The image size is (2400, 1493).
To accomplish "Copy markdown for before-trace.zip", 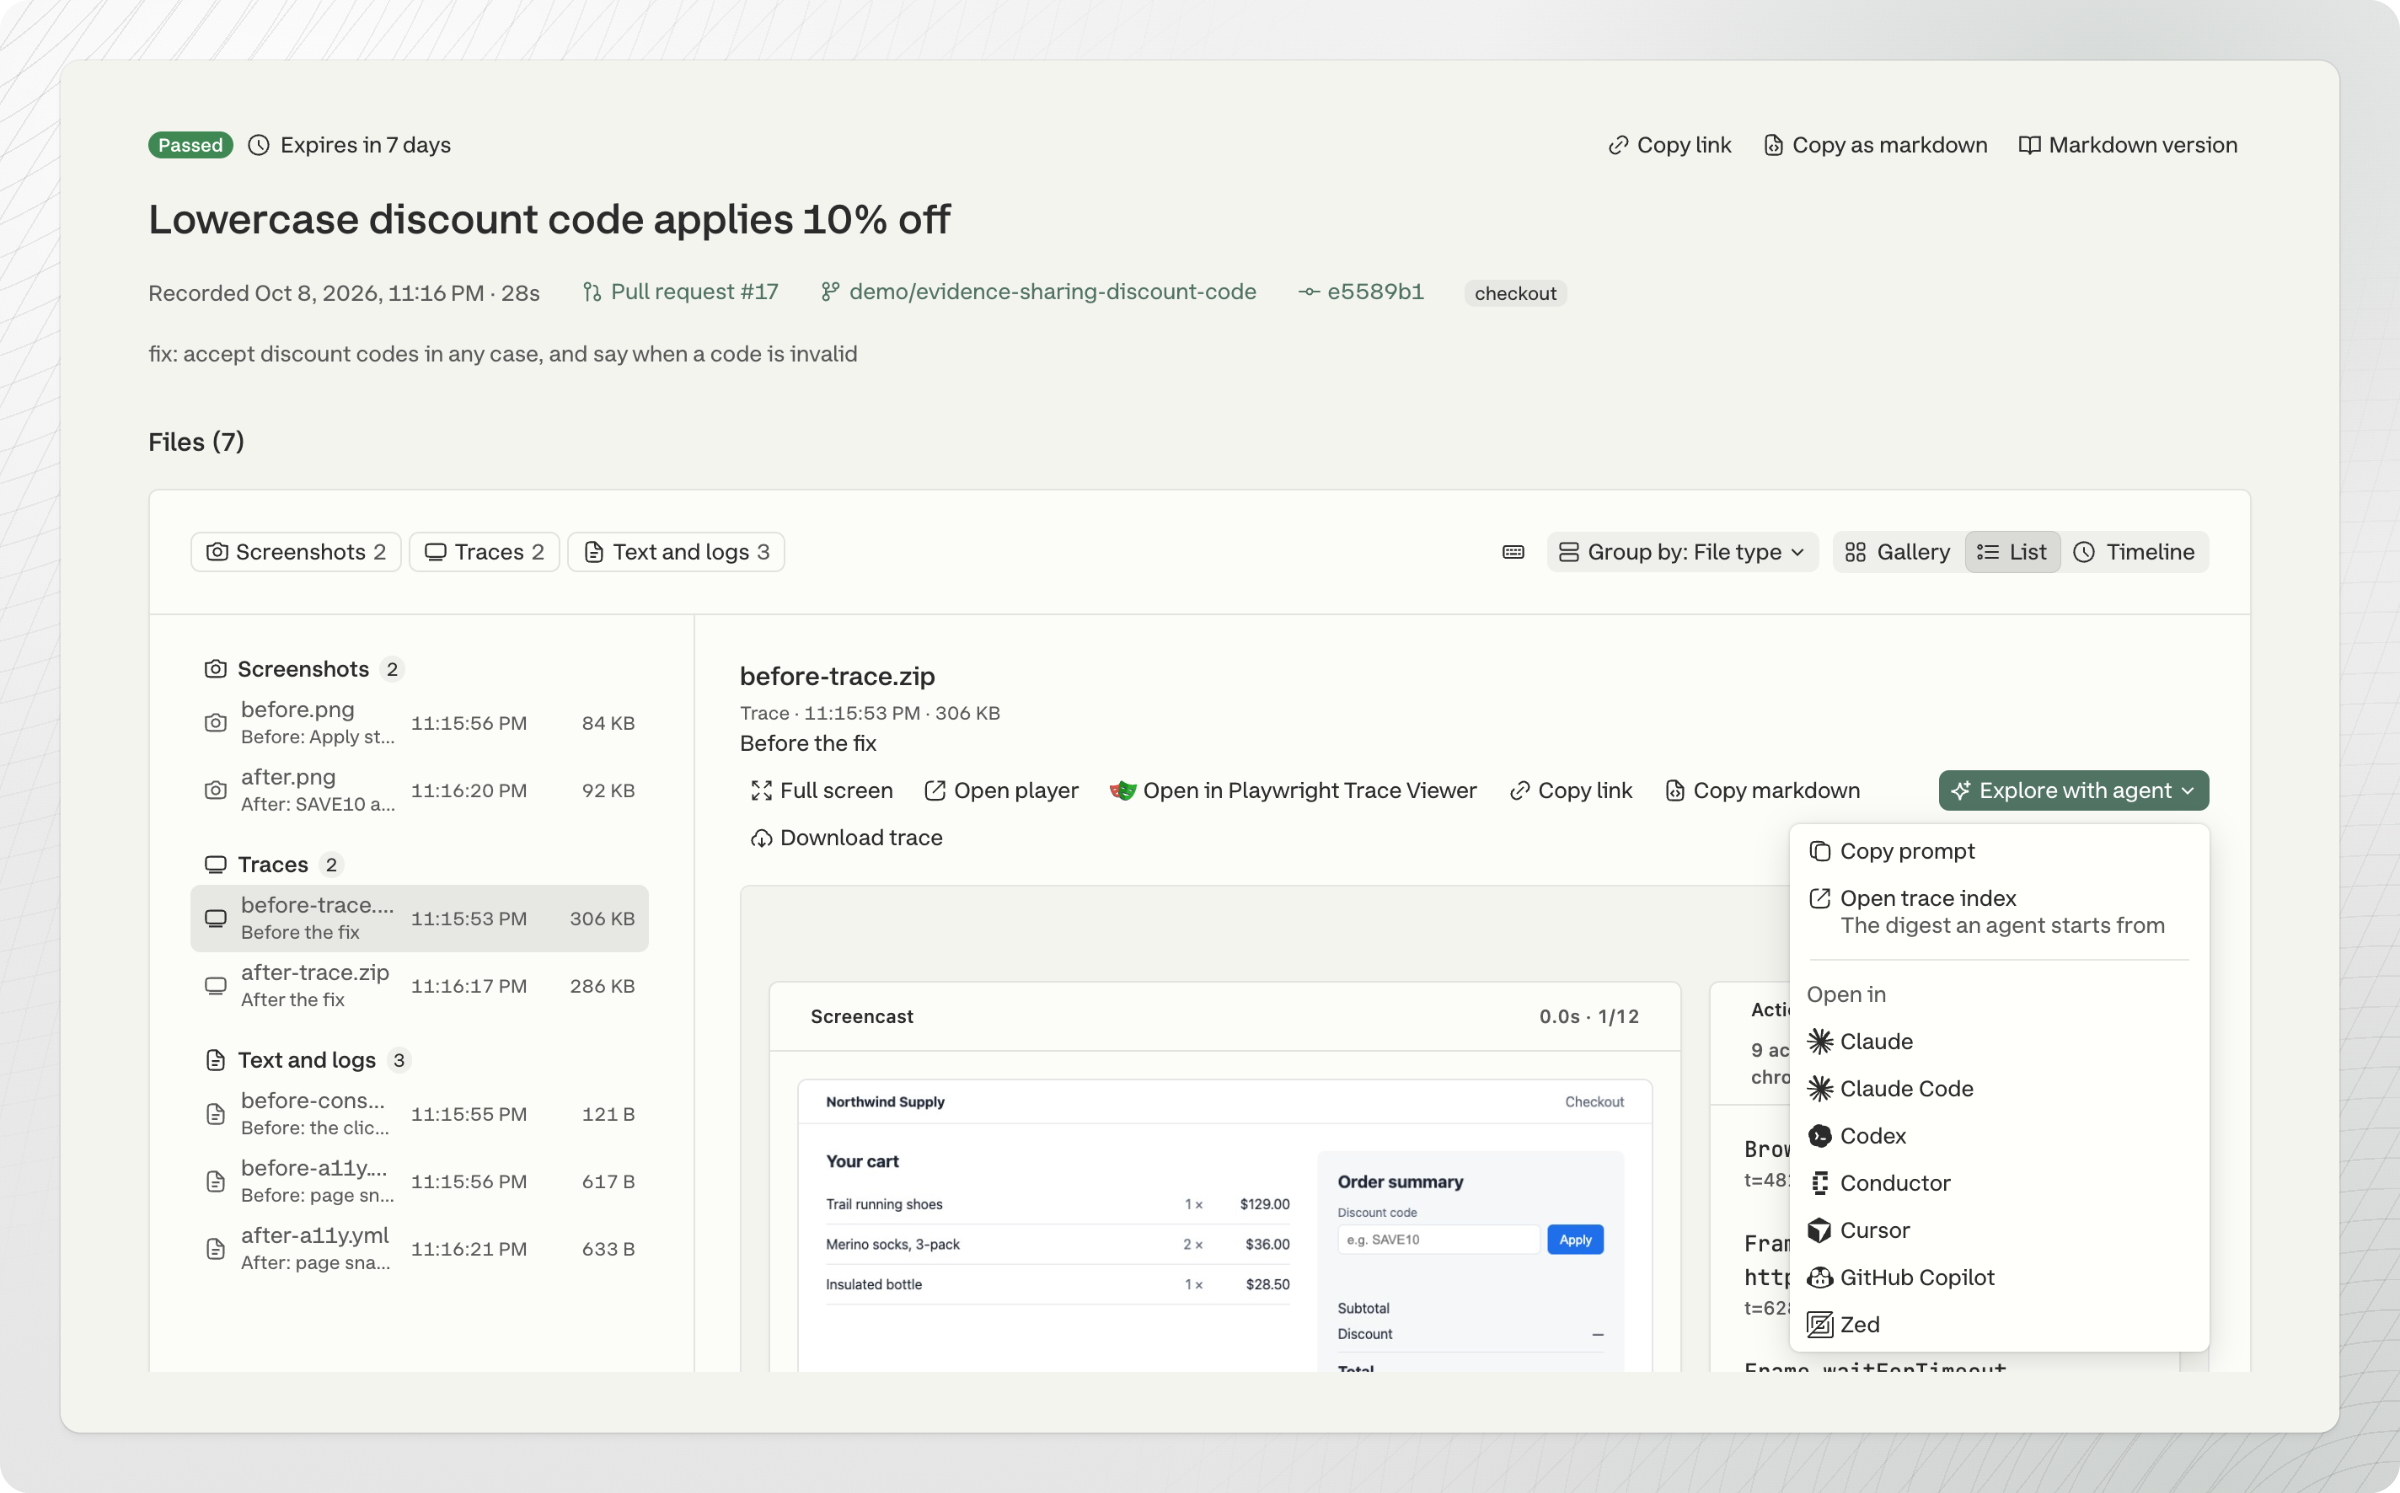I will pyautogui.click(x=1762, y=790).
